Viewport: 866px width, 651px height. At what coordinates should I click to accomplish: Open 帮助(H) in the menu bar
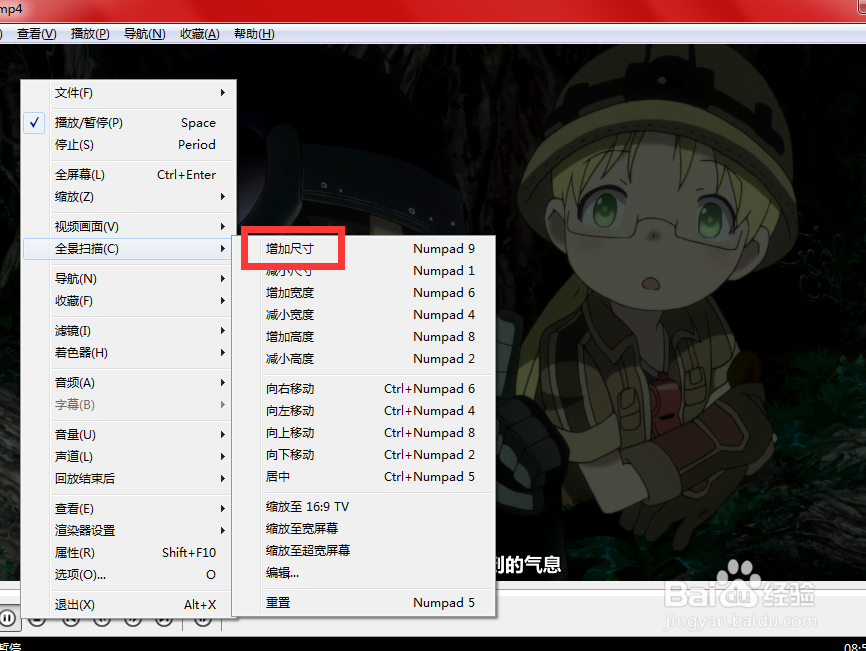(254, 34)
